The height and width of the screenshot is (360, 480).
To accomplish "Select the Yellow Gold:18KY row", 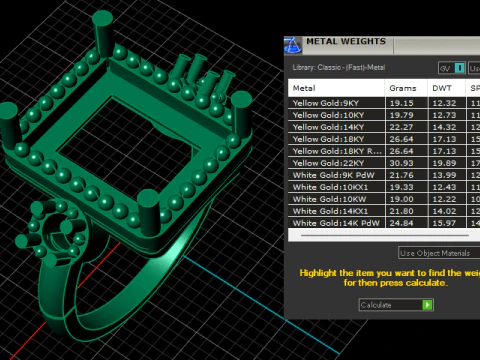I will (x=384, y=139).
